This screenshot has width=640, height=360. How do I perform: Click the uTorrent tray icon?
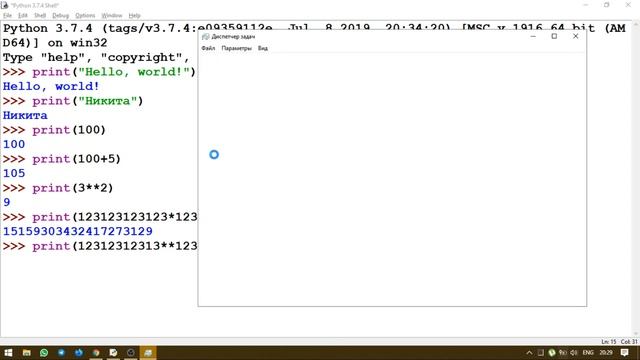click(552, 353)
